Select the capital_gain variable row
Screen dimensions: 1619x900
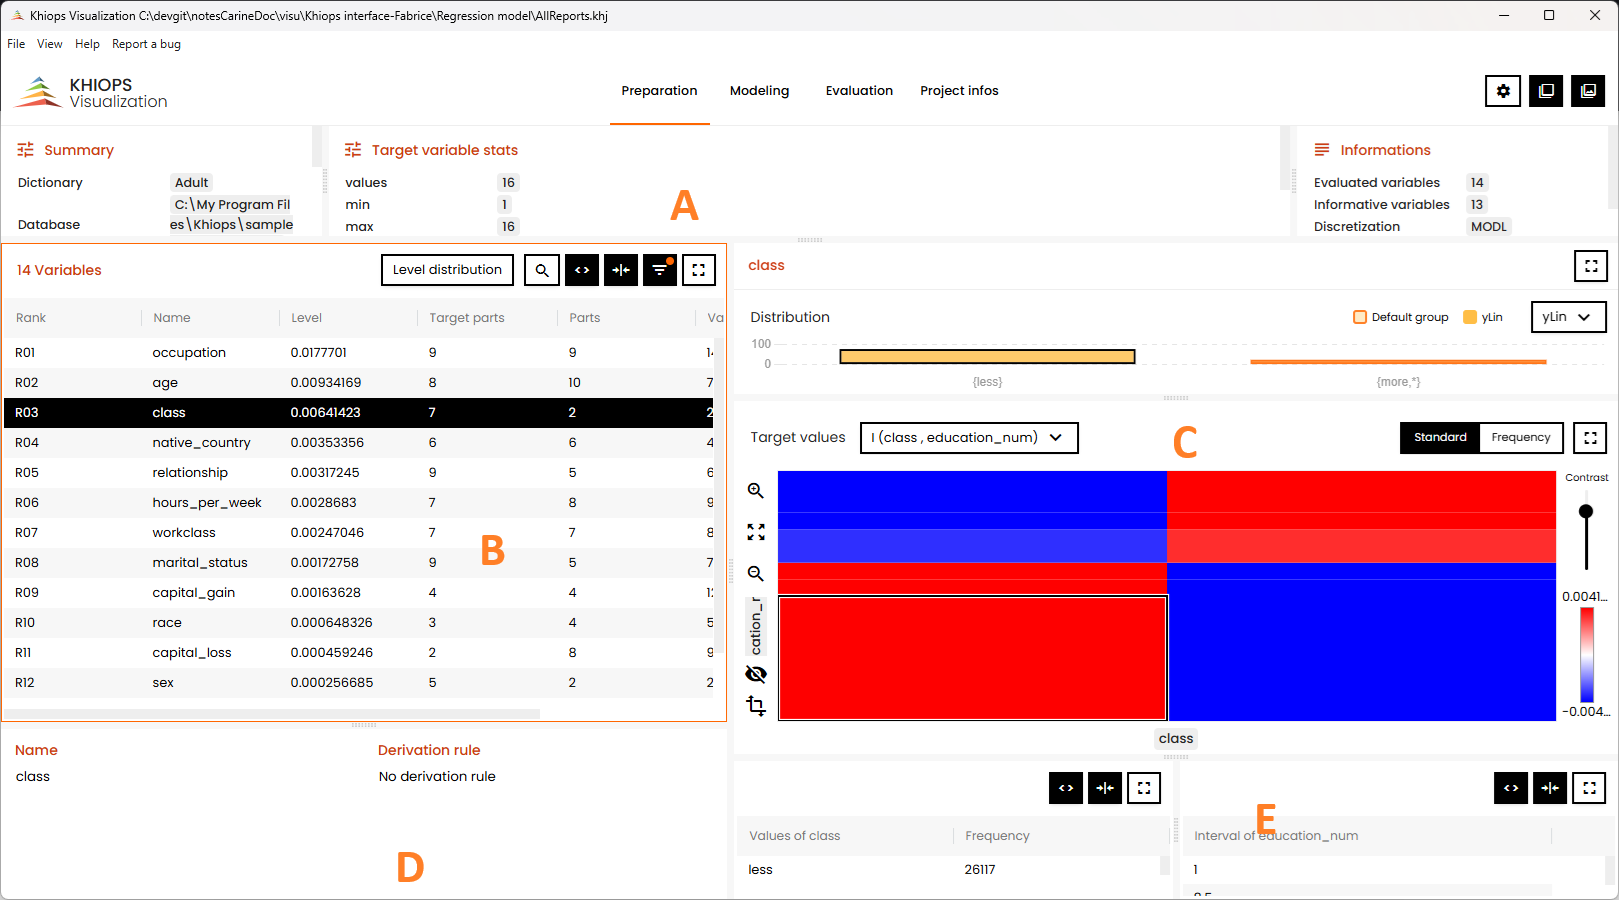[358, 593]
